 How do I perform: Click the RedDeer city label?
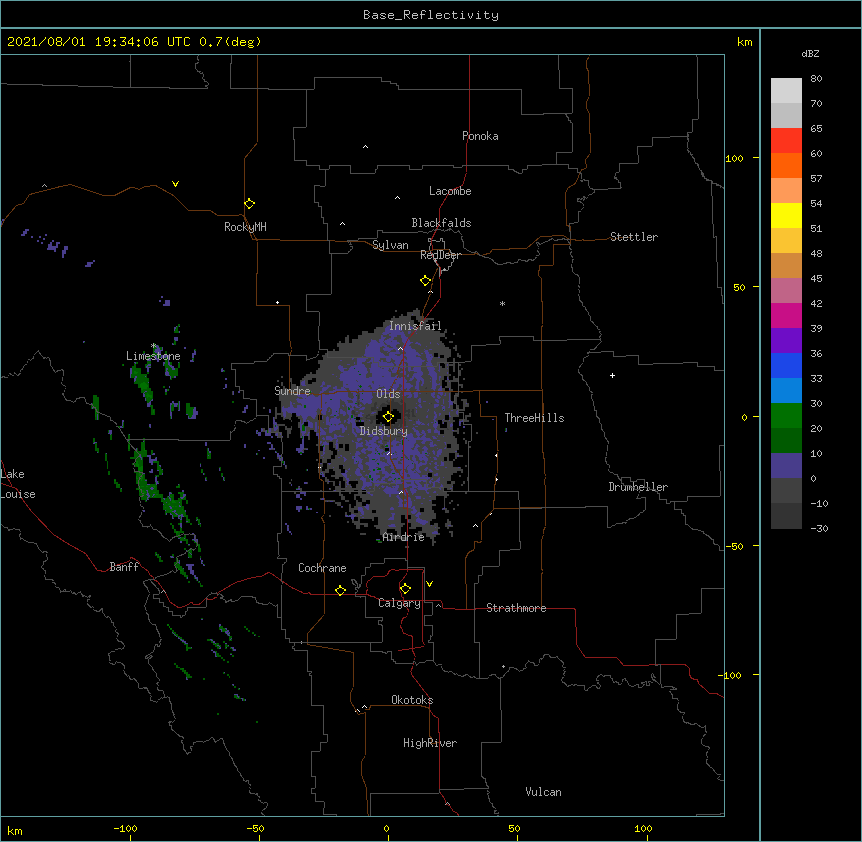(440, 255)
